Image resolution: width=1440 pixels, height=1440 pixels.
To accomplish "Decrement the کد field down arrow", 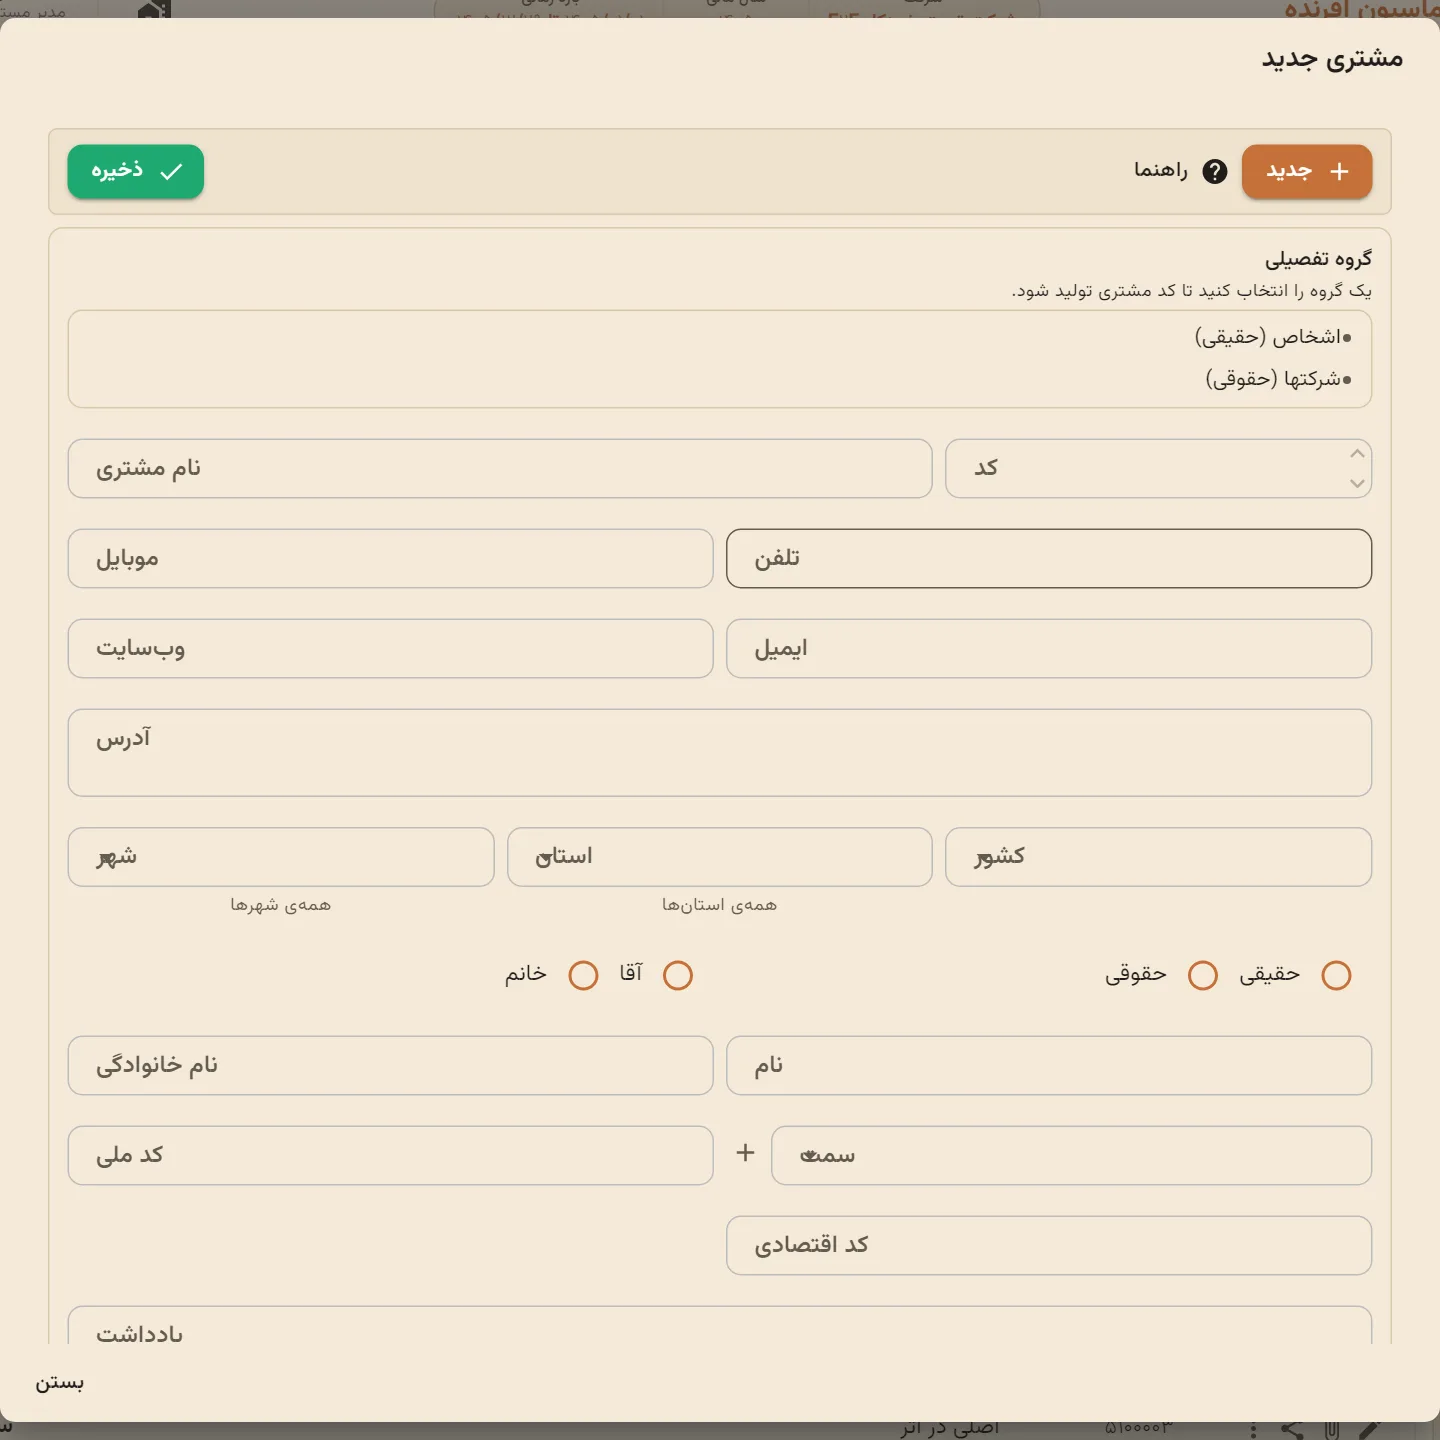I will tap(1357, 483).
